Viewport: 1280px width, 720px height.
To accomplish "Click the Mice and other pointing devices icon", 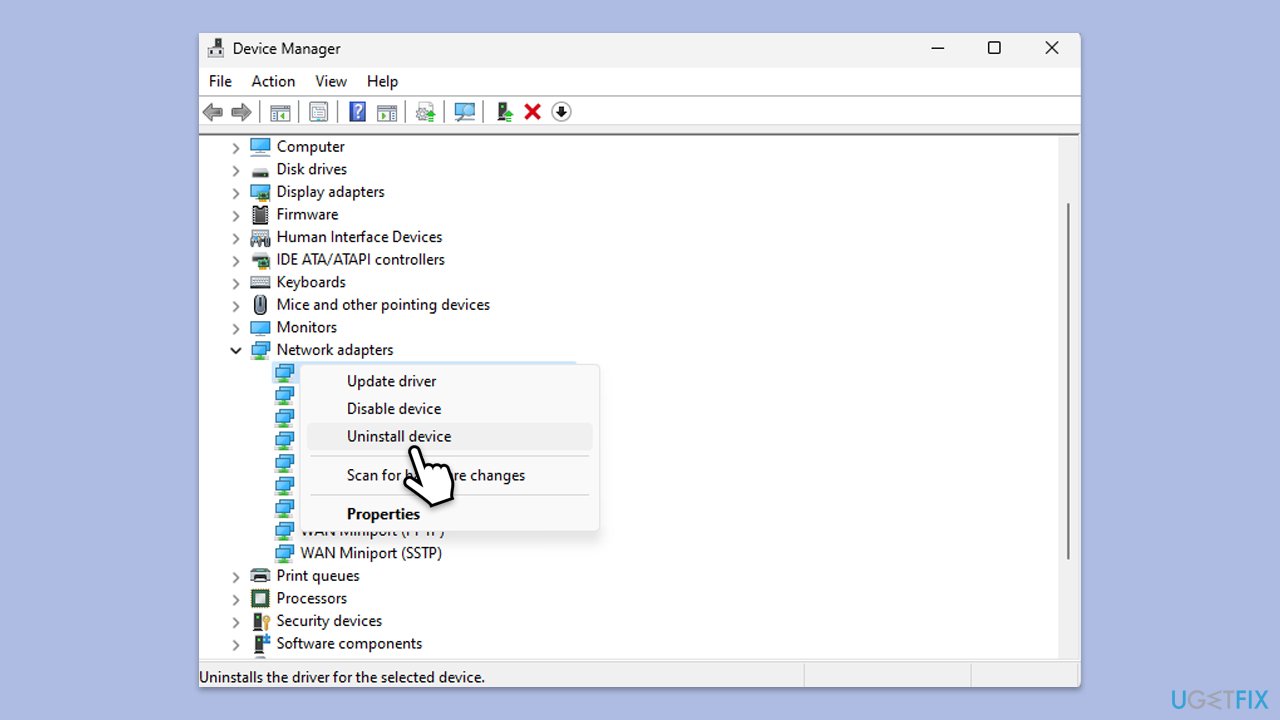I will tap(260, 305).
